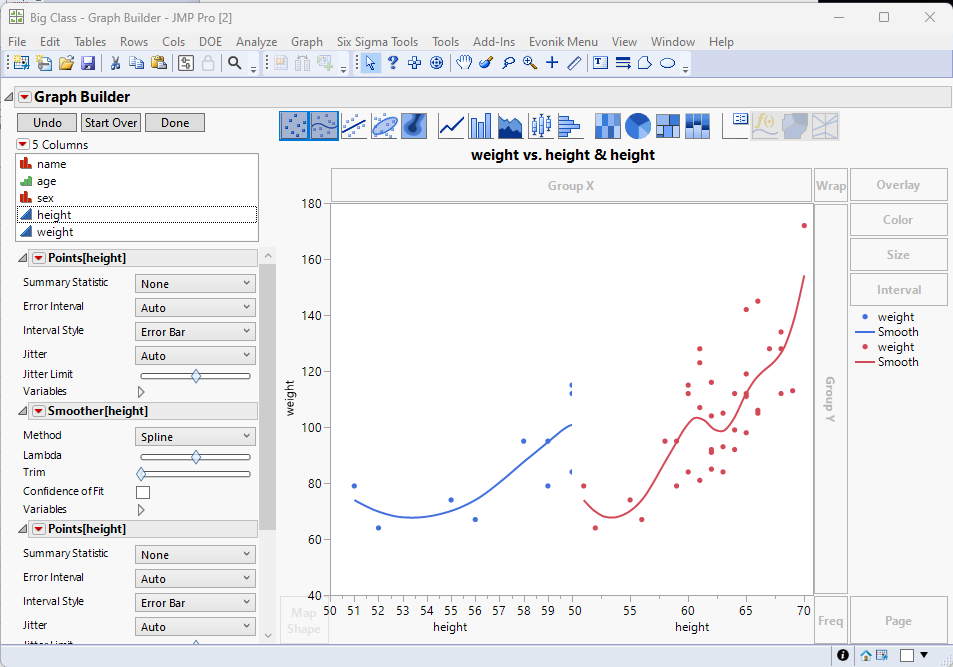Select the Caption Box element icon
953x667 pixels.
click(735, 126)
